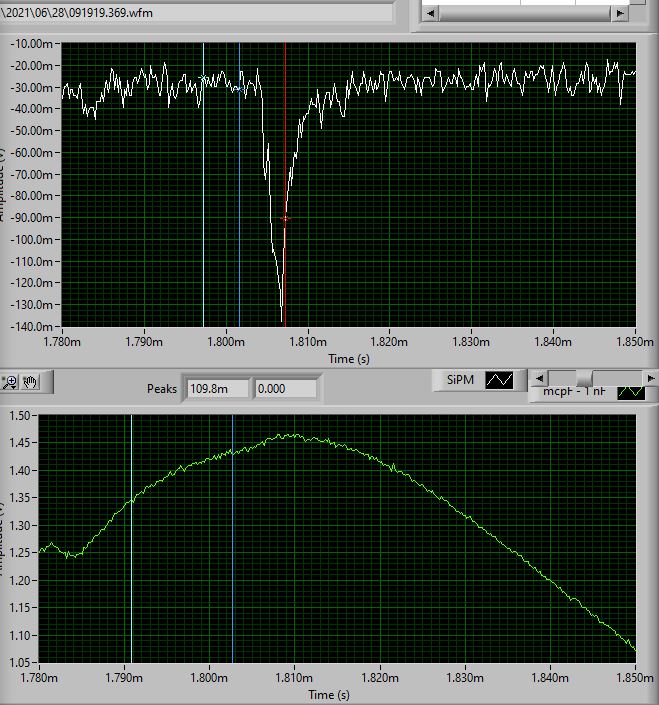Click the right arrow of the plot legend scrollbar
Image resolution: width=659 pixels, height=705 pixels.
(650, 378)
